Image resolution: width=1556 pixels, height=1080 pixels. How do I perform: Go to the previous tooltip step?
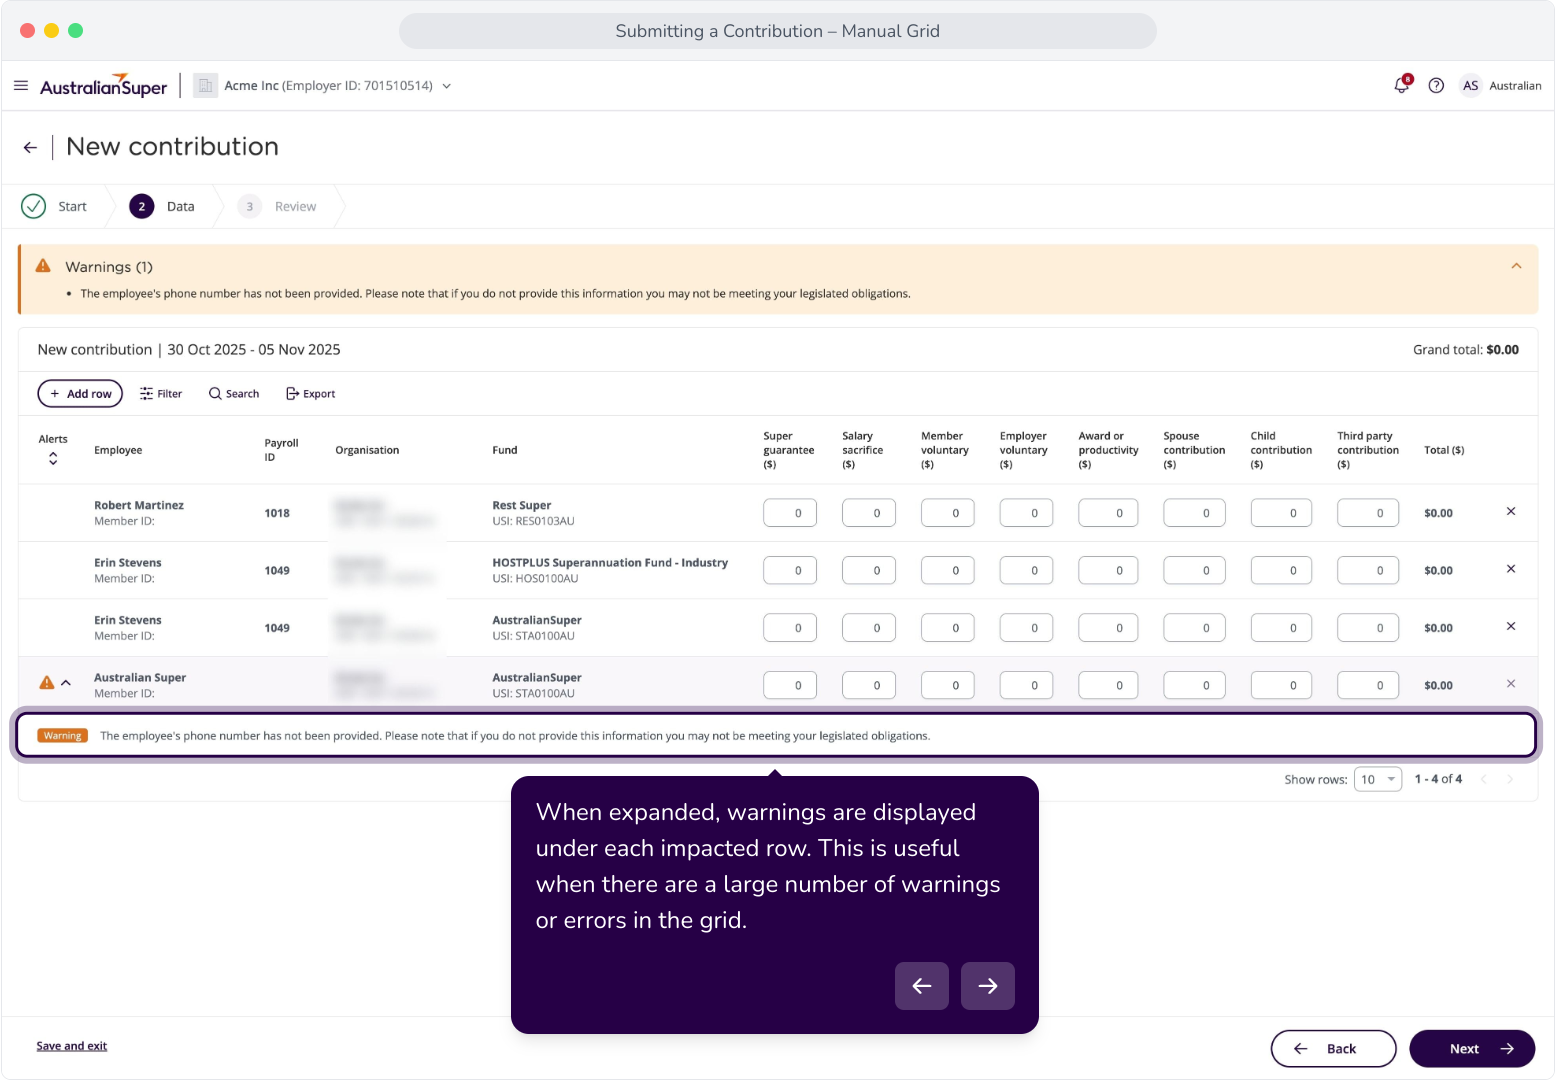pos(922,986)
